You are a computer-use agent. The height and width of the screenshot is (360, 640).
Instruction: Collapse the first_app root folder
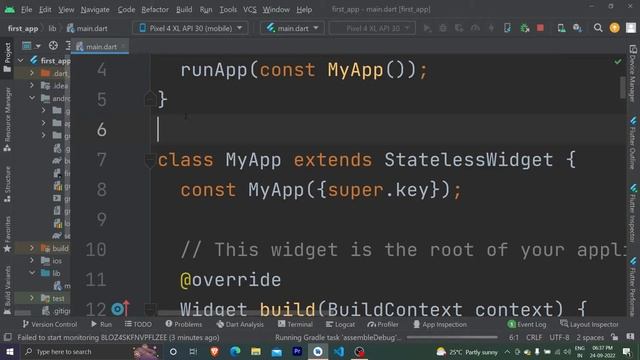[20, 60]
